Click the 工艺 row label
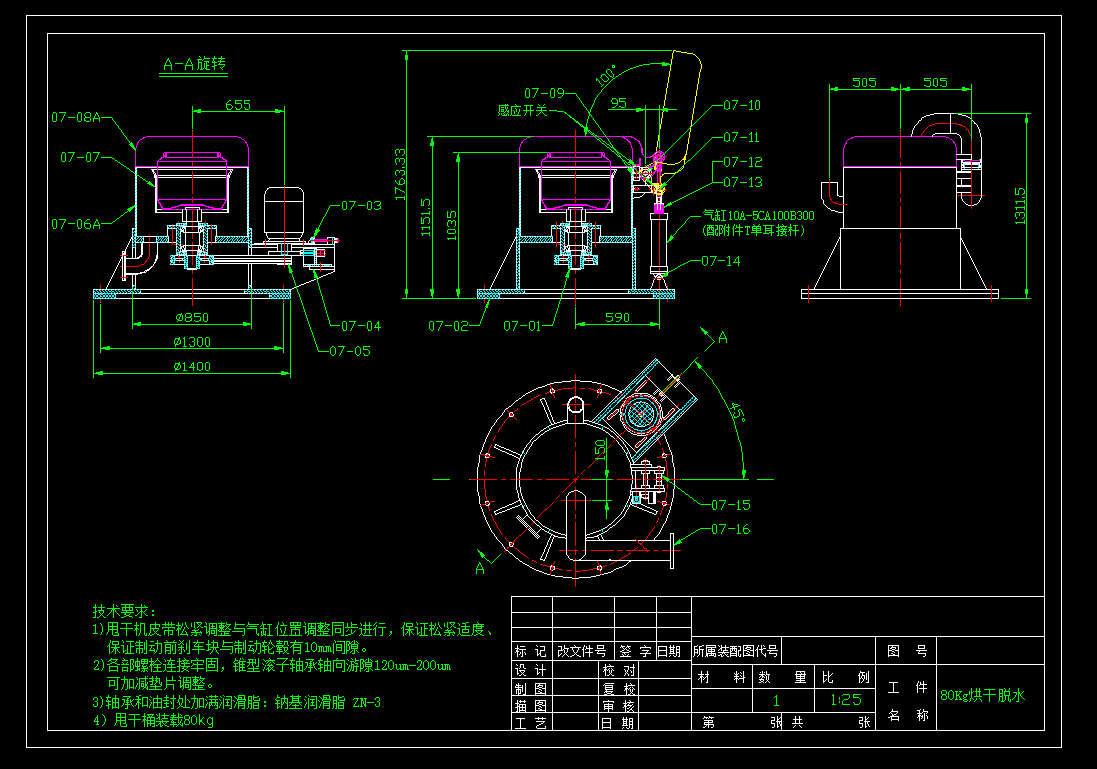Viewport: 1097px width, 769px height. point(531,723)
